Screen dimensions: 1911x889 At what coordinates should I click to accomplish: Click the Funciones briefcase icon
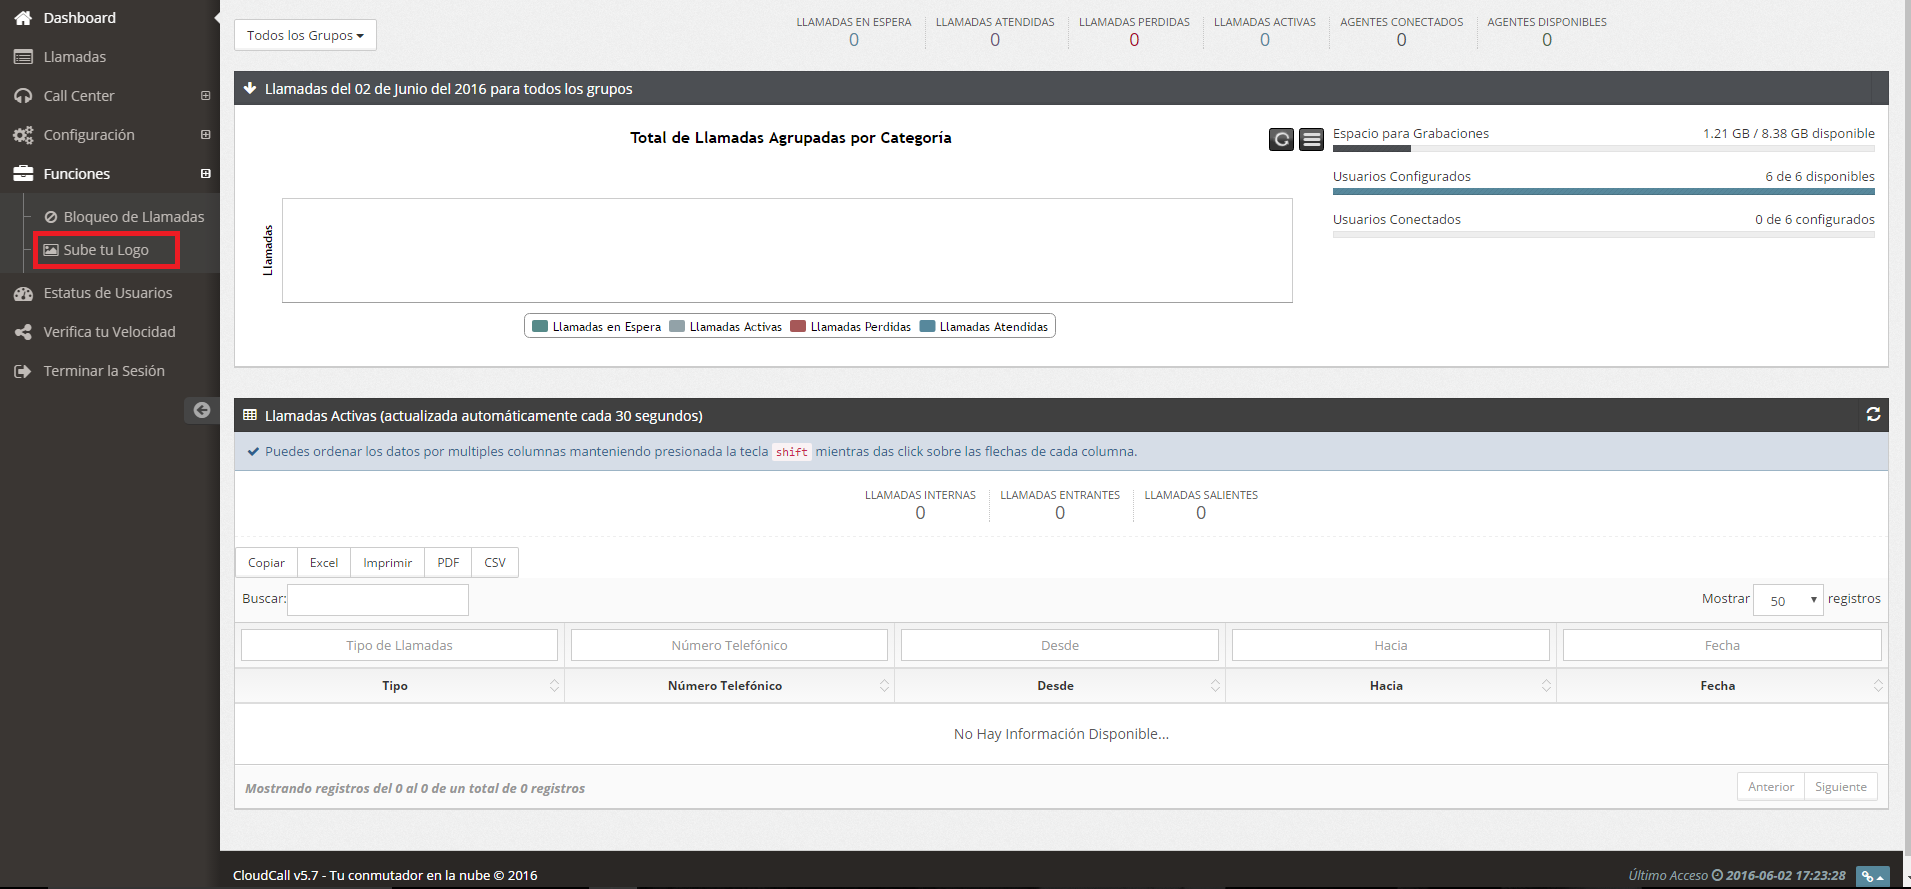pyautogui.click(x=23, y=174)
